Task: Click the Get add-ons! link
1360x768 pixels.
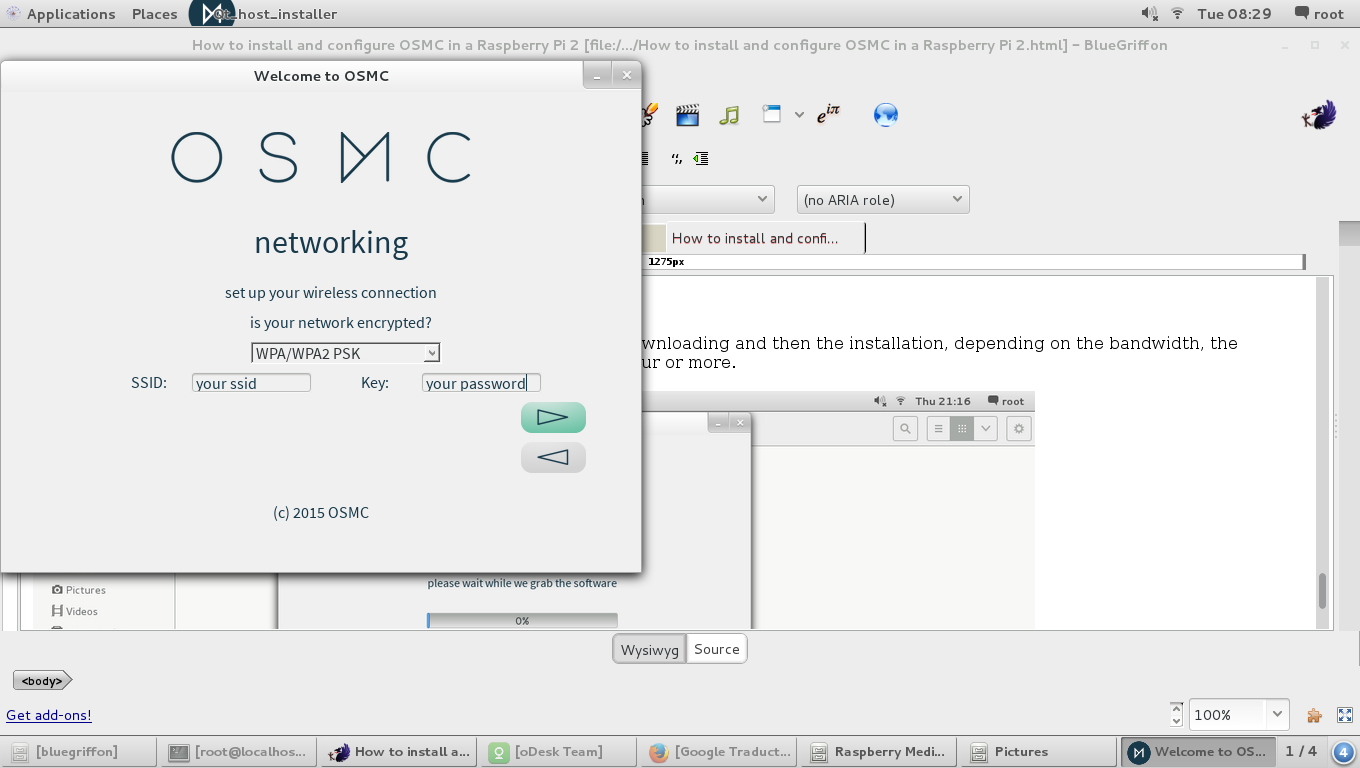Action: pyautogui.click(x=49, y=715)
